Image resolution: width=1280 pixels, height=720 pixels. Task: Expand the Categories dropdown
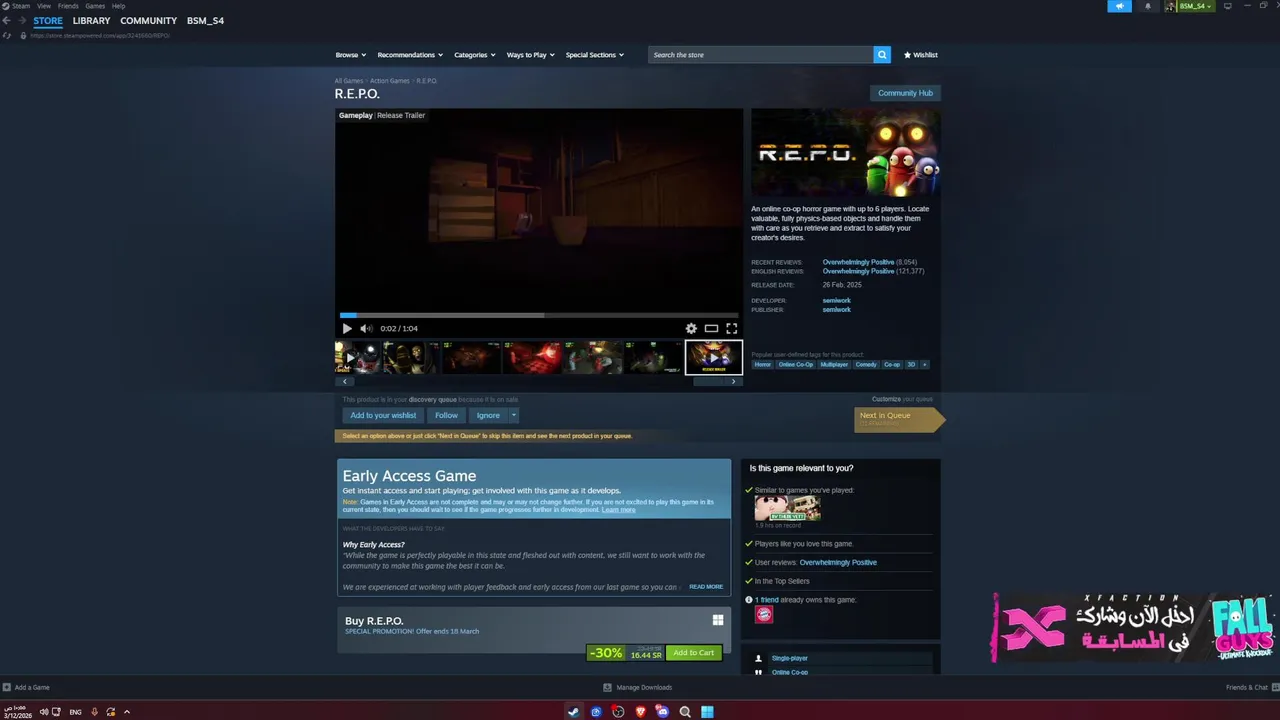coord(475,55)
